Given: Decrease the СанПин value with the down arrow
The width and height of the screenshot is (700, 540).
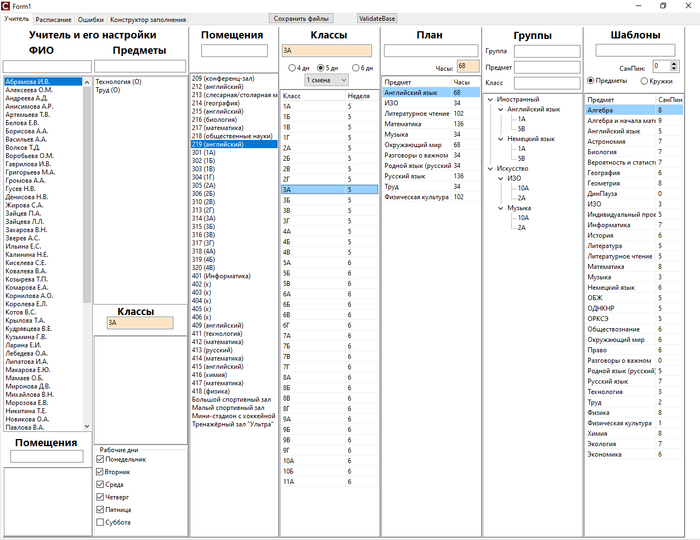Looking at the screenshot, I should (x=674, y=69).
